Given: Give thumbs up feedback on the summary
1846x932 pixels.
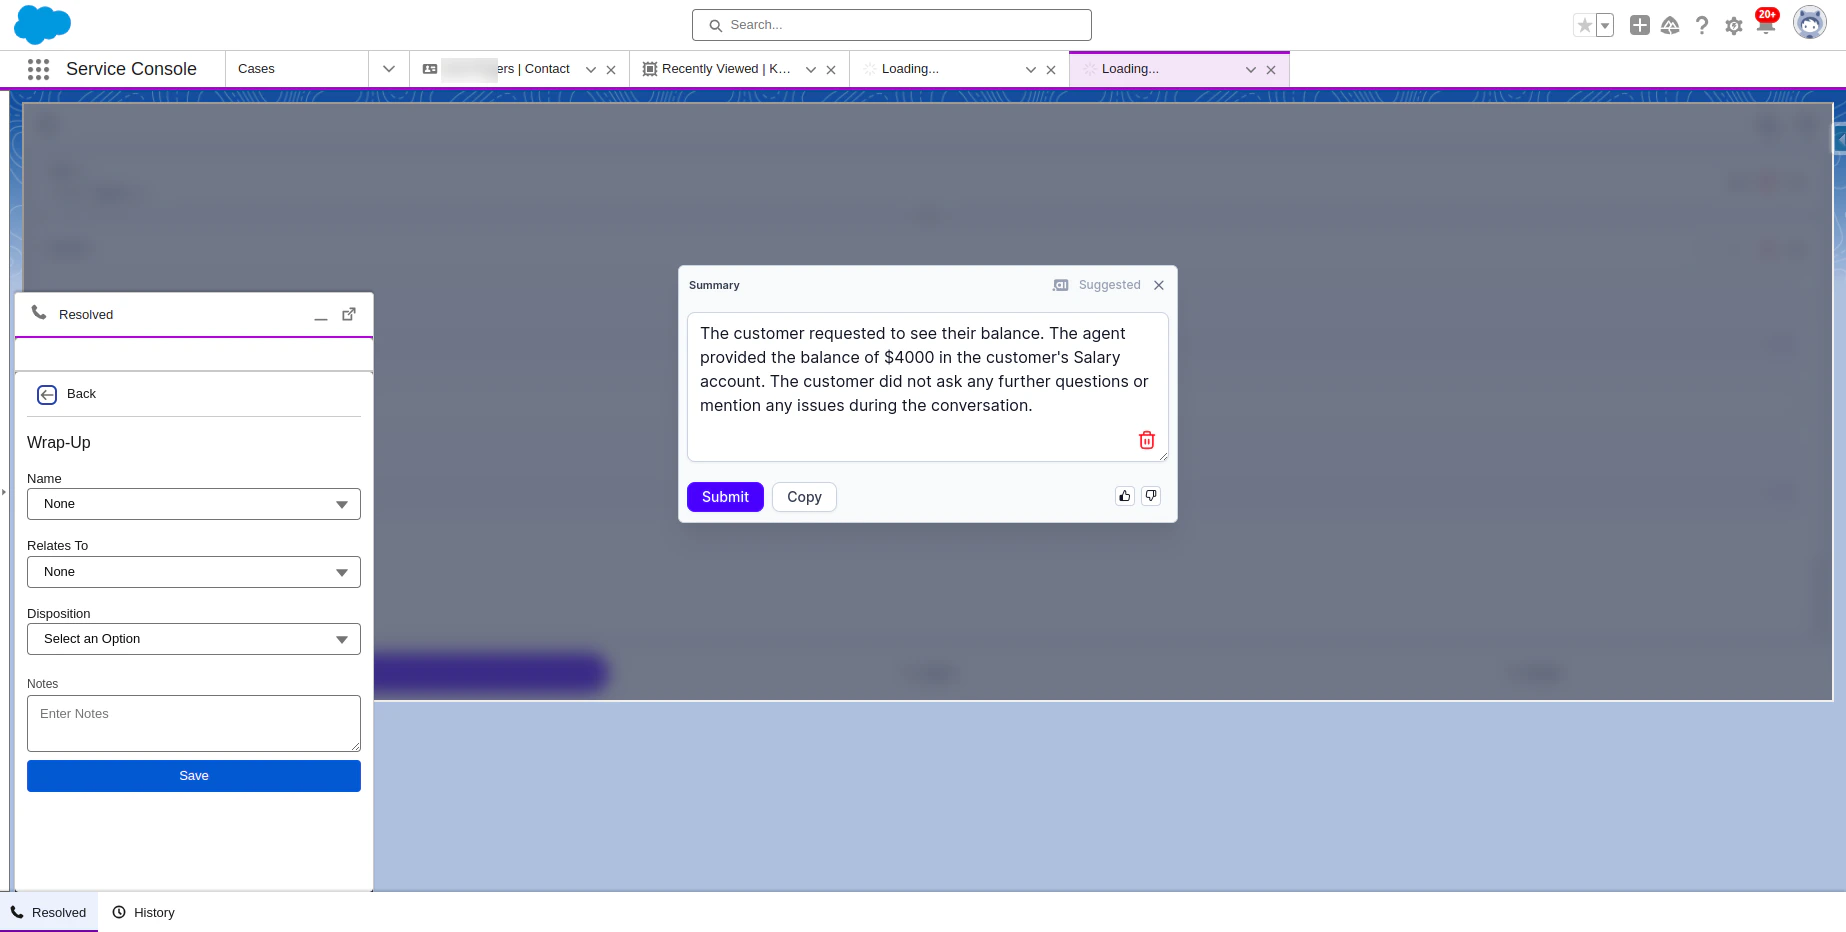Looking at the screenshot, I should (1124, 495).
